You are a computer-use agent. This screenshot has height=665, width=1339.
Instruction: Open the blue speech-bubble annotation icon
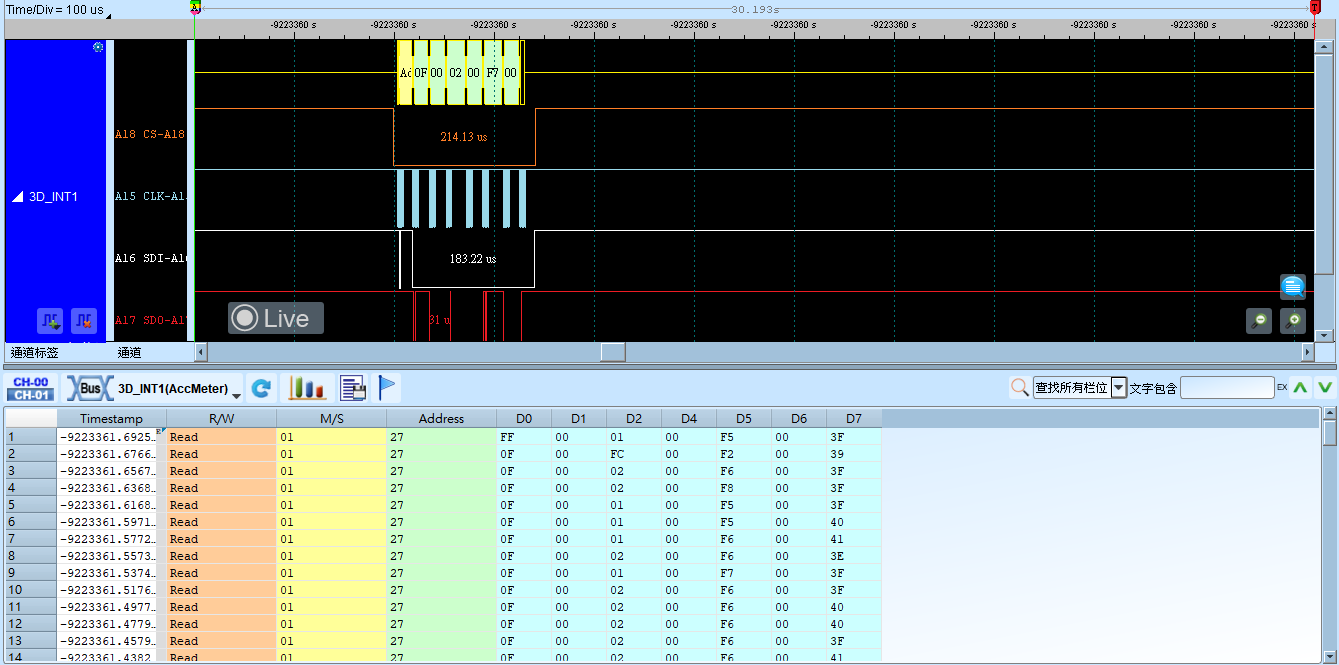pos(1293,287)
